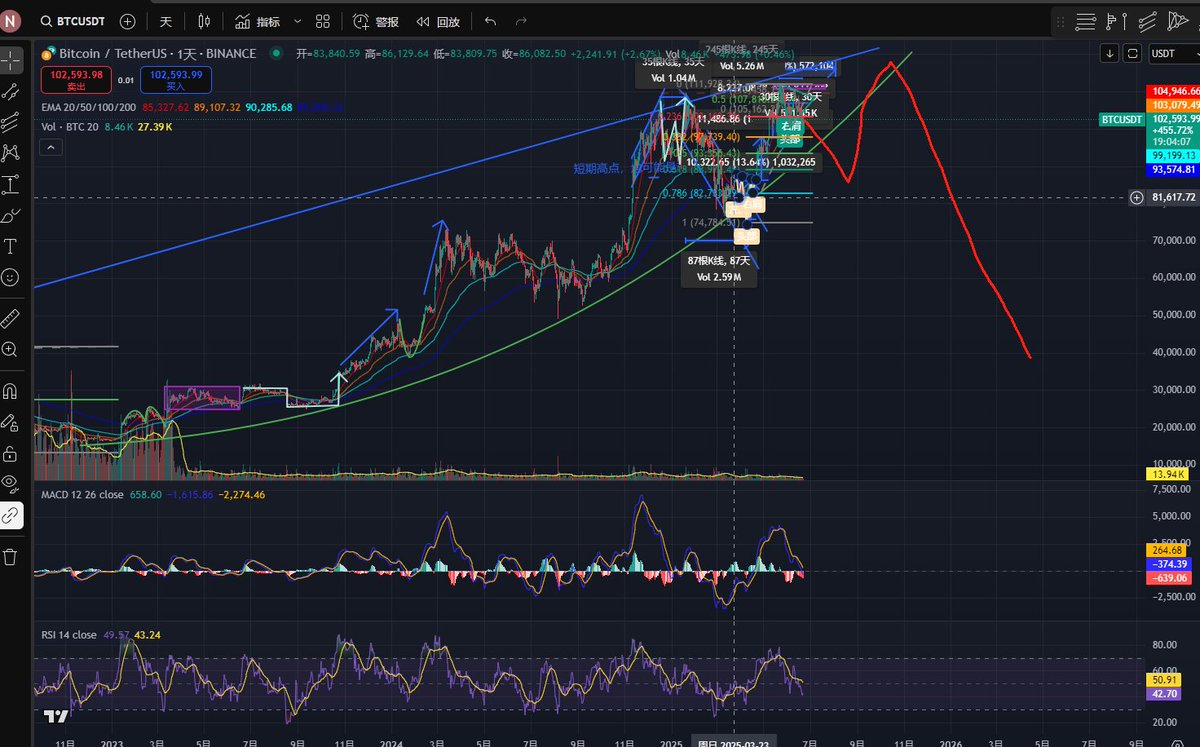Click the down-arrow scroll to latest button
The width and height of the screenshot is (1200, 747).
pos(1111,53)
